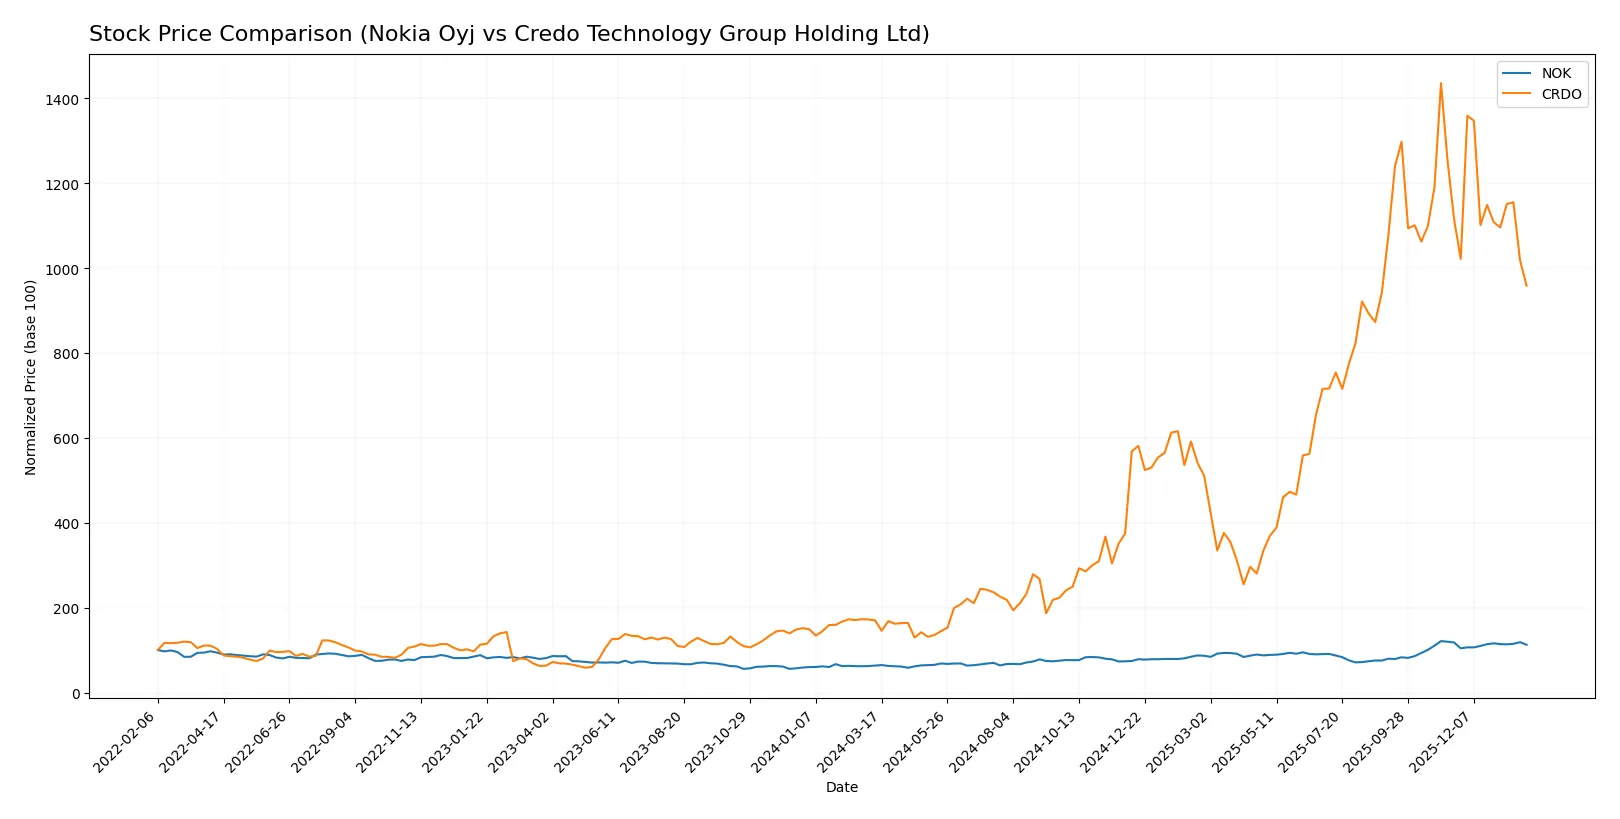1620x819 pixels.
Task: Click the blue NOK legend line swatch
Action: click(1517, 73)
